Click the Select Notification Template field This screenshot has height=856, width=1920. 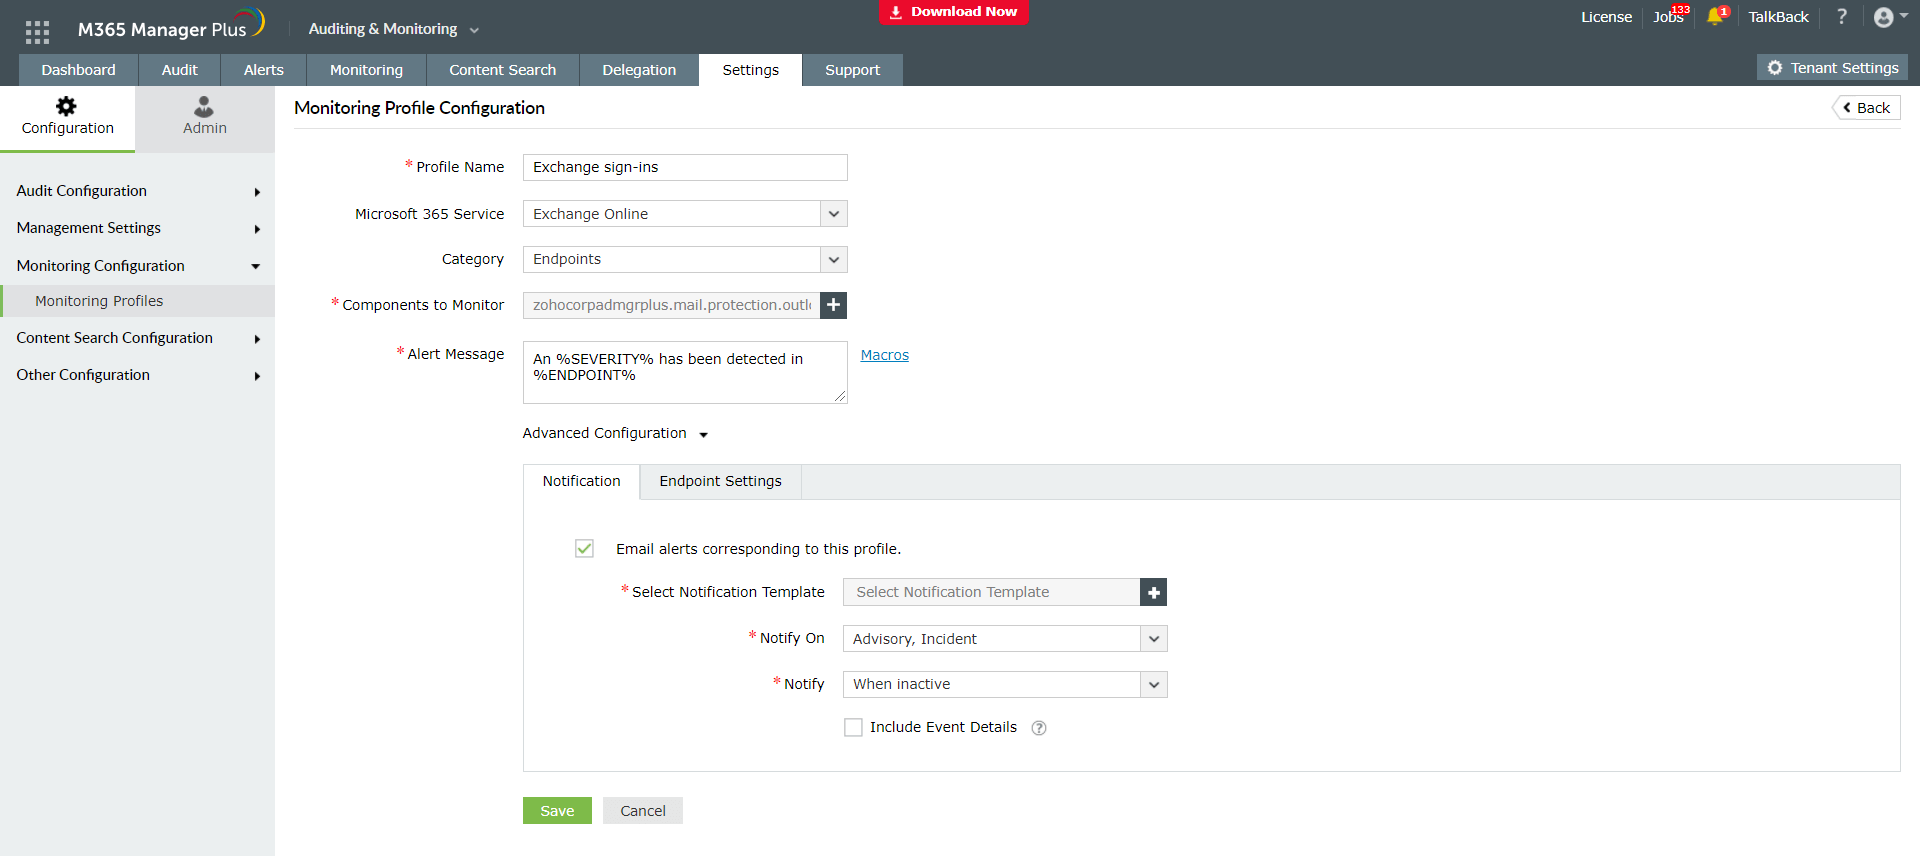pos(992,592)
